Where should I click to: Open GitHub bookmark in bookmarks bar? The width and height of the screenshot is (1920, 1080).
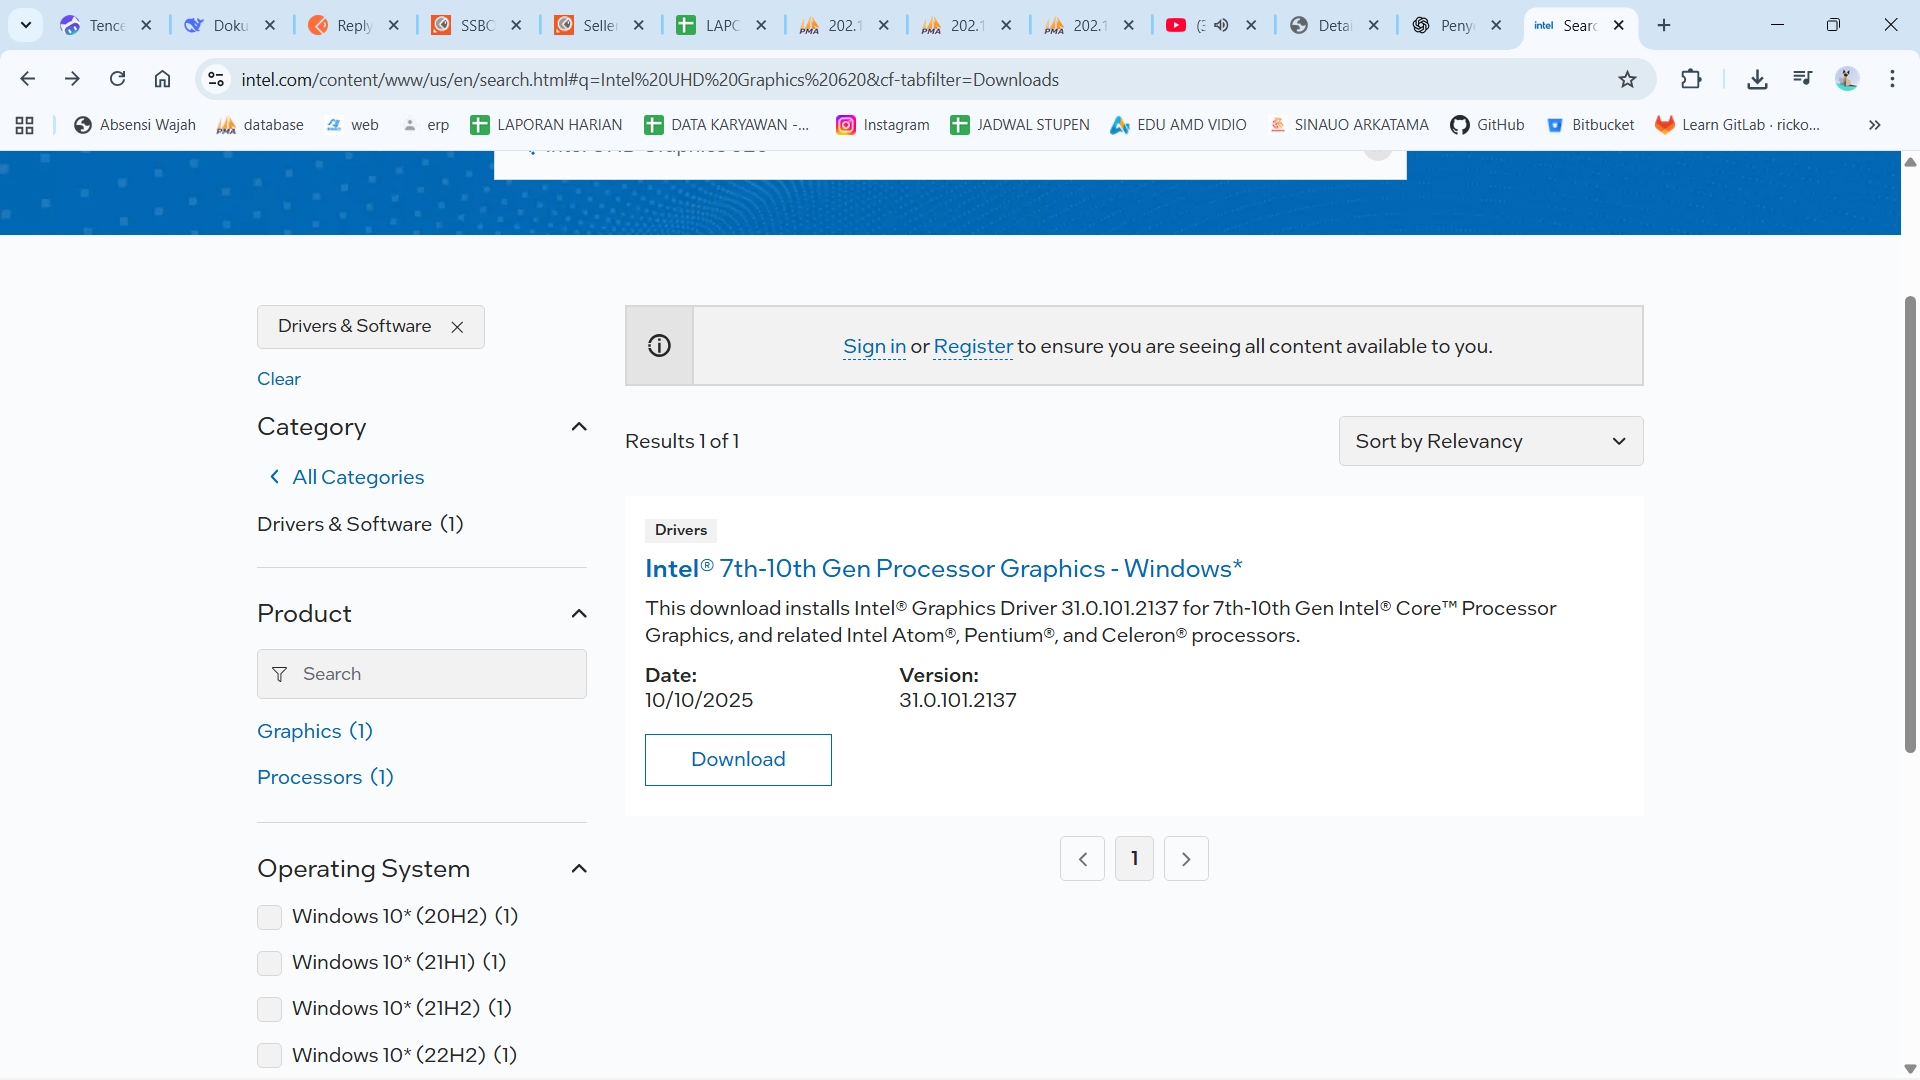1487,125
